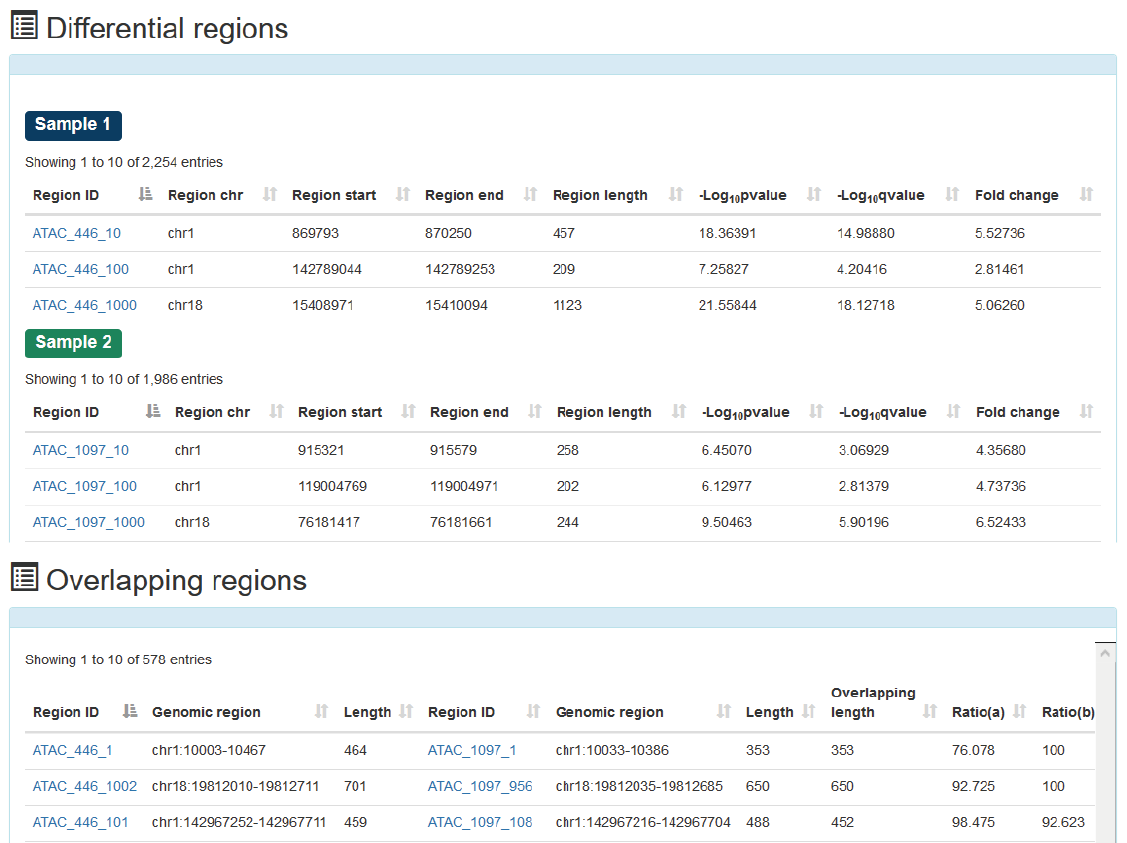Click Ratio(a) value 98.475
This screenshot has height=843, width=1127.
point(973,821)
